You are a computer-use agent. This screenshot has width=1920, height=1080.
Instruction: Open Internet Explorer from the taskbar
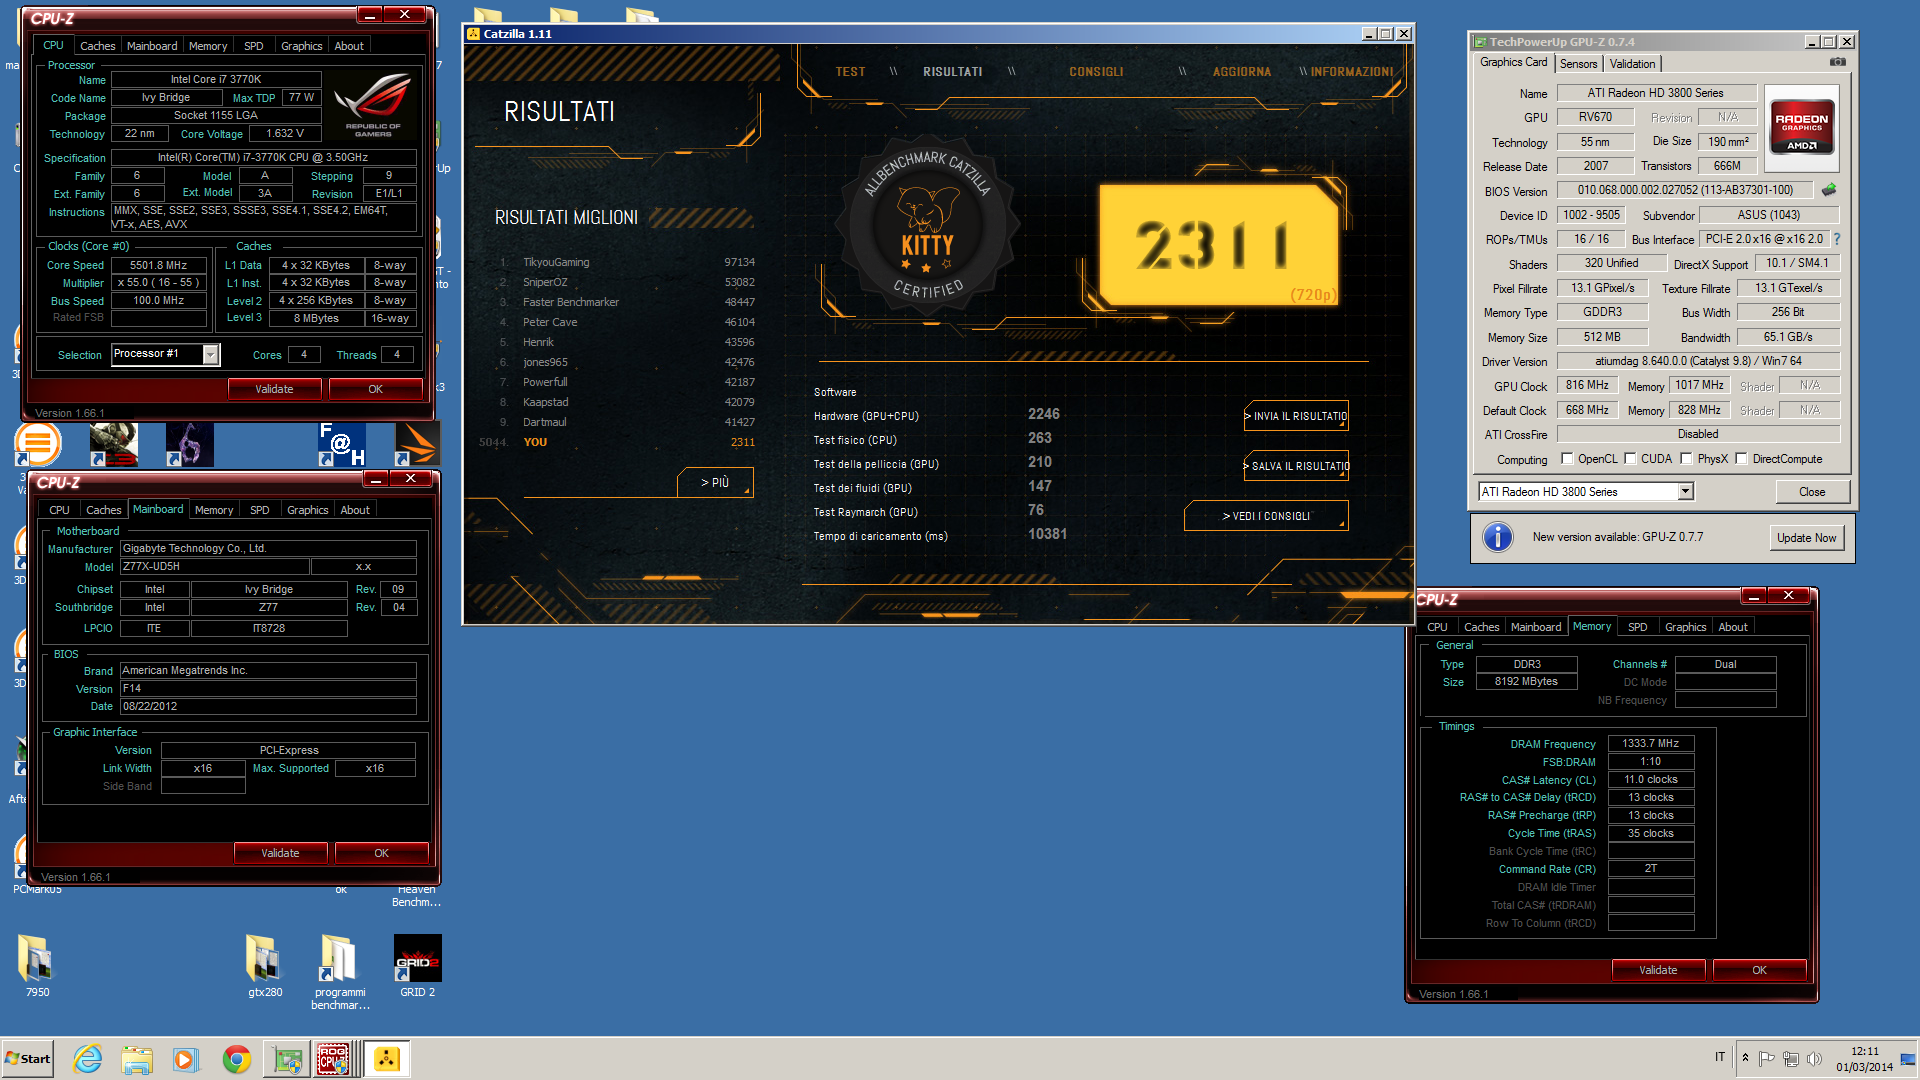click(x=88, y=1059)
